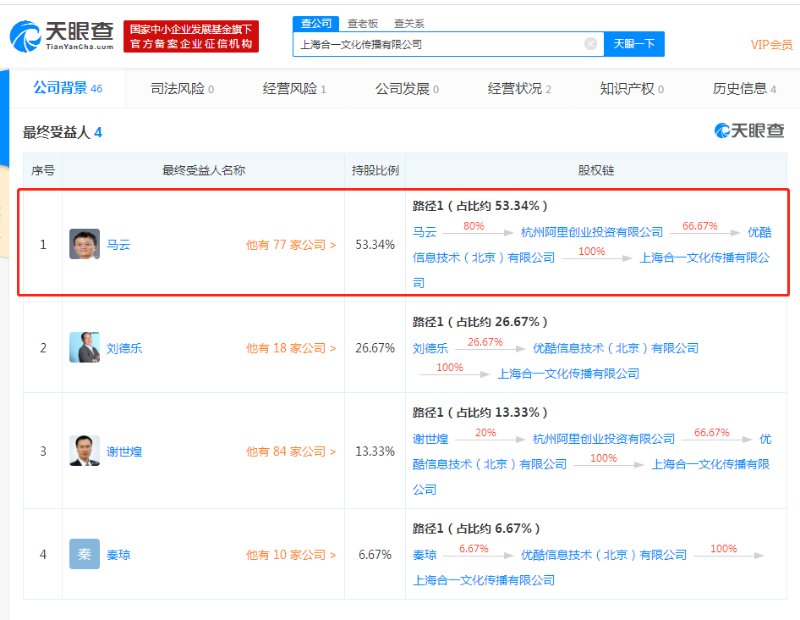This screenshot has height=620, width=800.
Task: Click the 13.33% shareholding cell
Action: [x=375, y=452]
